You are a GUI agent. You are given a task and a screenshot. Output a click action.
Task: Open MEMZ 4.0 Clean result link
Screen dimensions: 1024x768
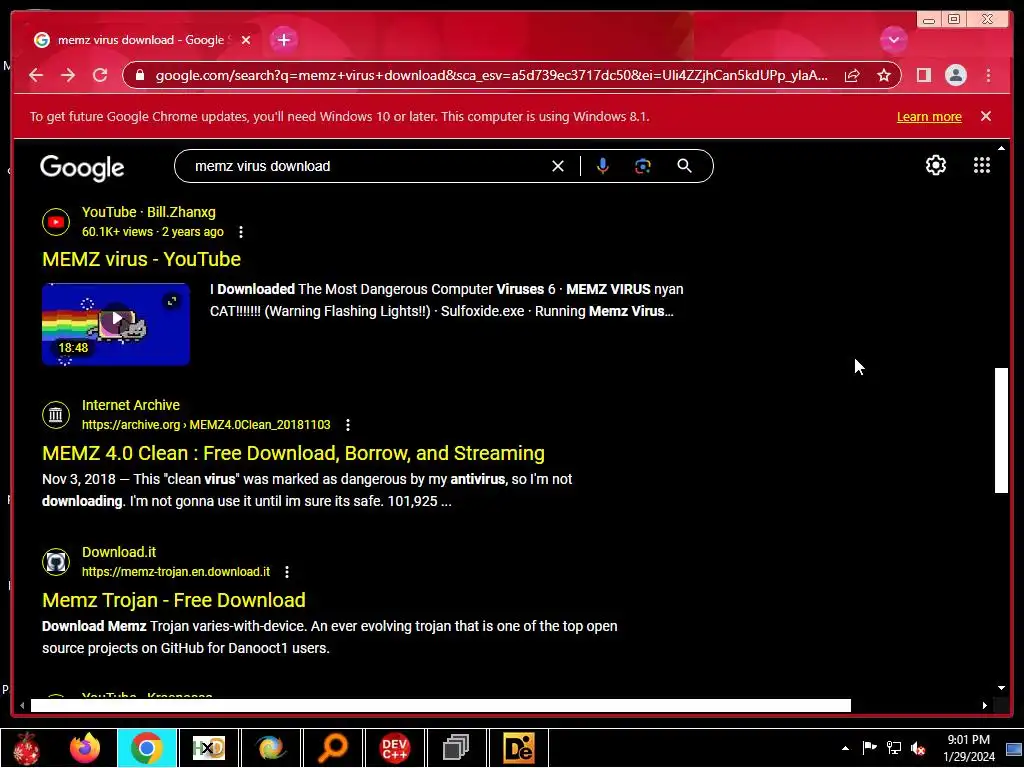pos(293,453)
